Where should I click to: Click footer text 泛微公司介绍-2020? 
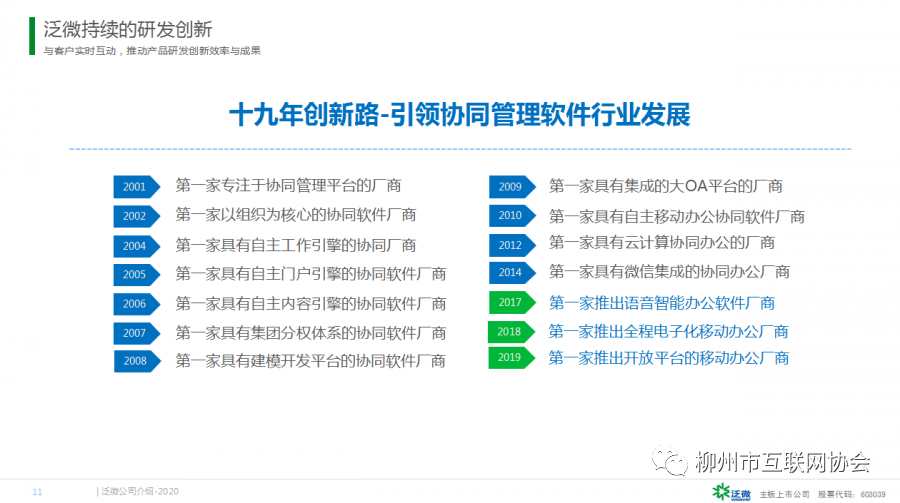[140, 492]
